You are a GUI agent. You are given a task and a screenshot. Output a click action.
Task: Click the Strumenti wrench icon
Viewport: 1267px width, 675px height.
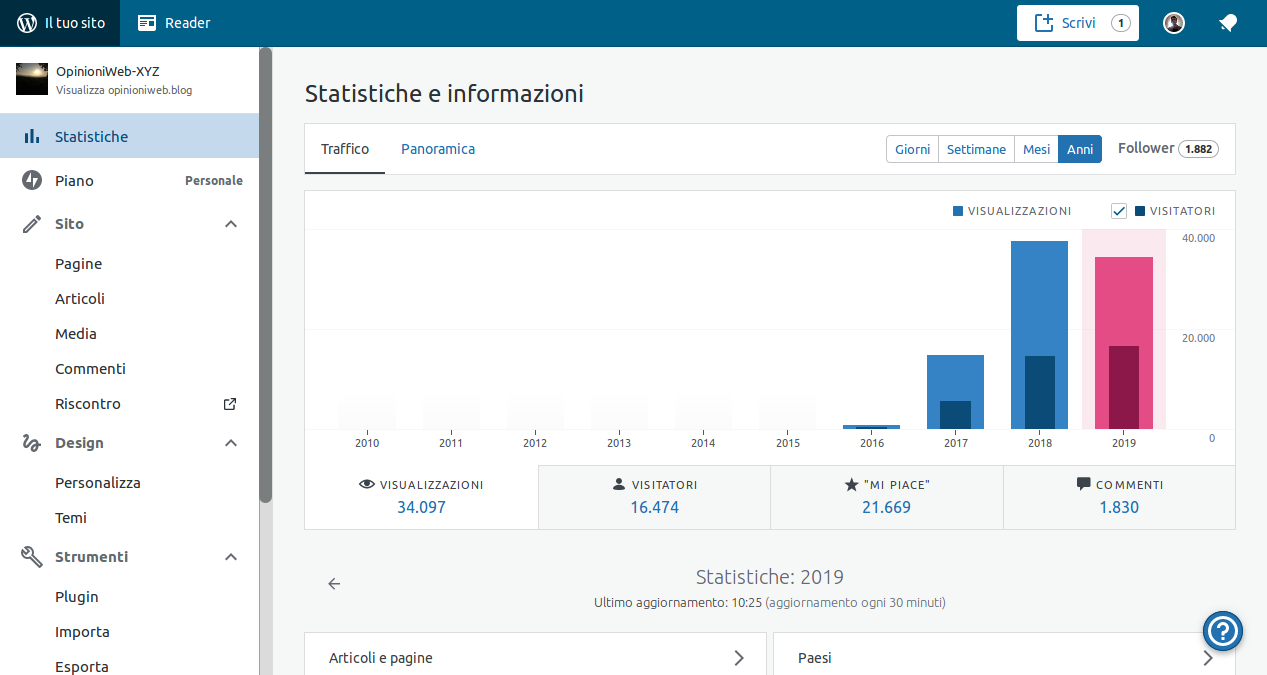(31, 557)
